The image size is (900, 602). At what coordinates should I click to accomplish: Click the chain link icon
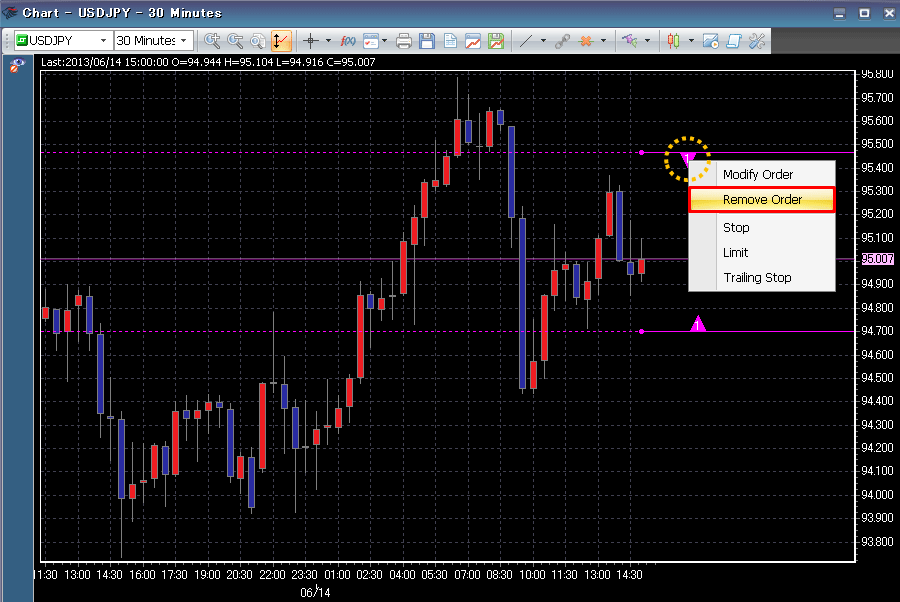click(x=562, y=41)
